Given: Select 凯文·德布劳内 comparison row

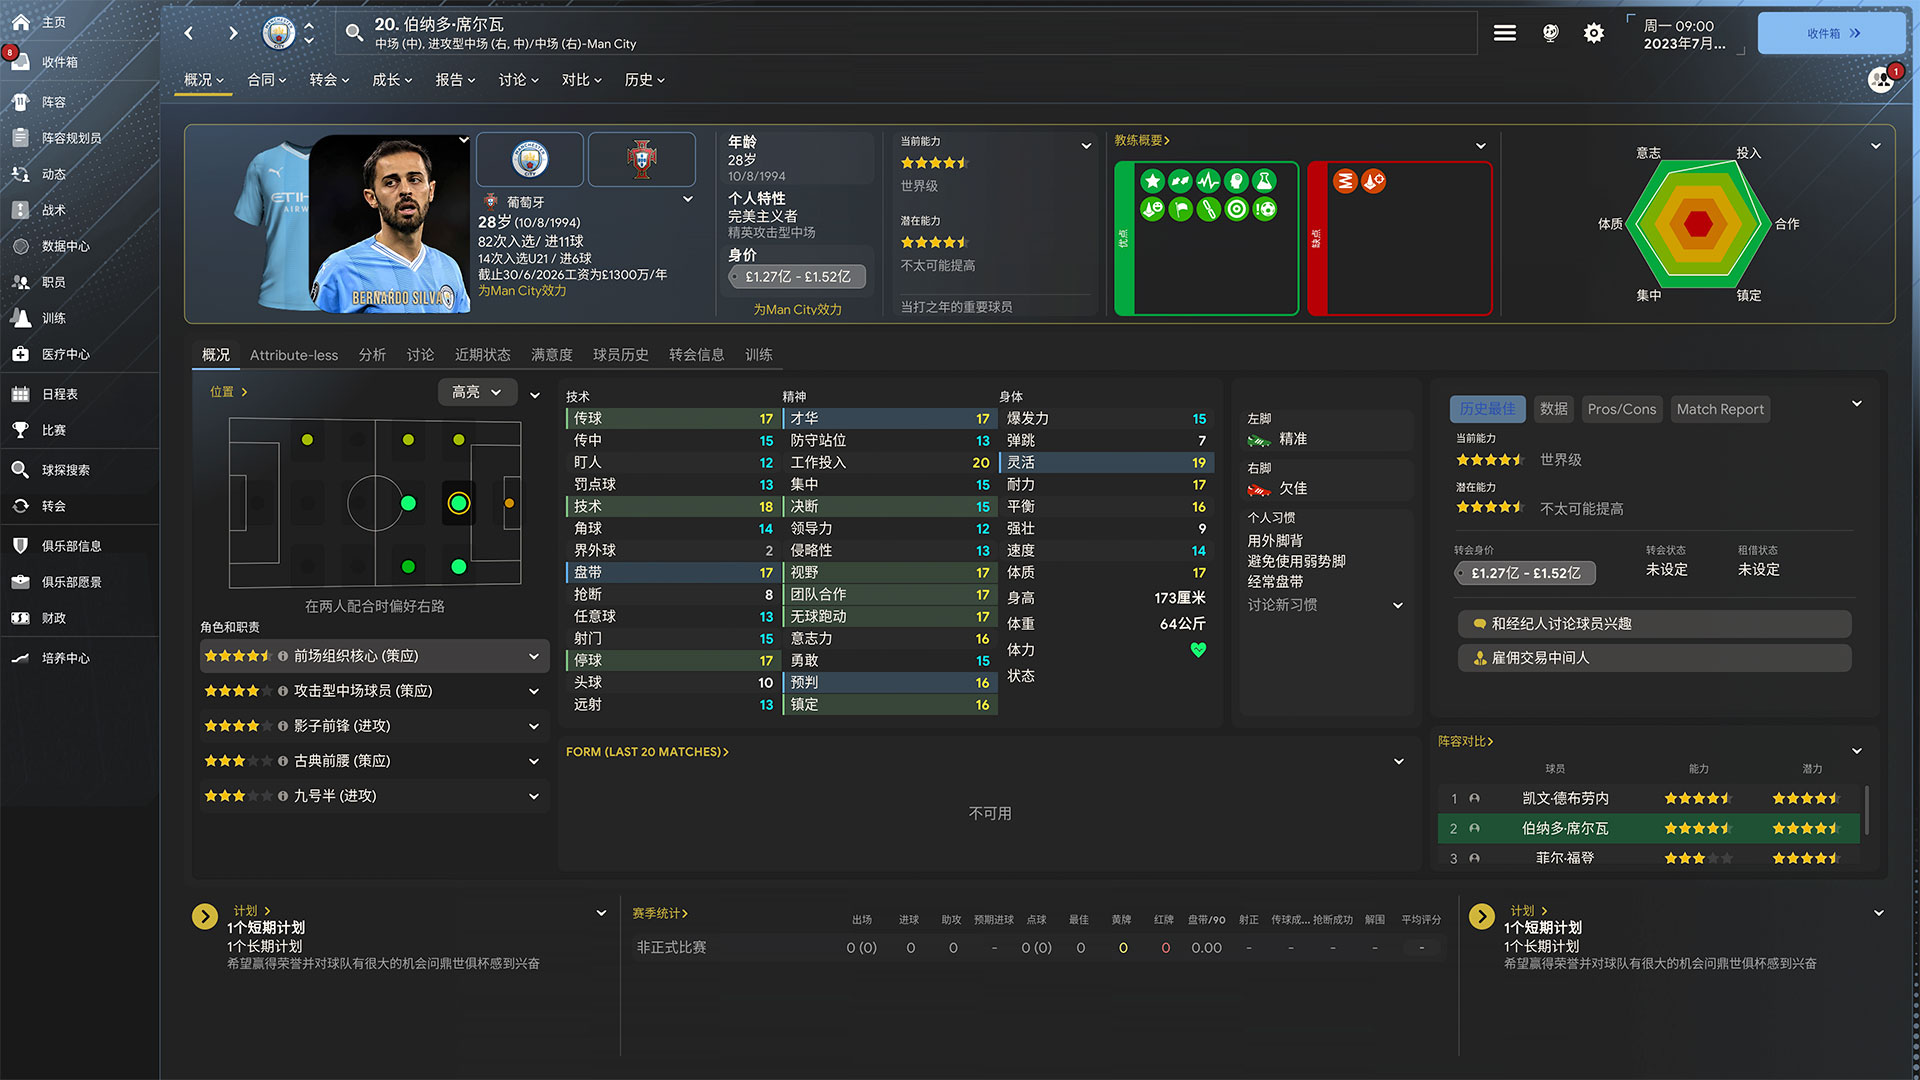Looking at the screenshot, I should click(x=1648, y=798).
